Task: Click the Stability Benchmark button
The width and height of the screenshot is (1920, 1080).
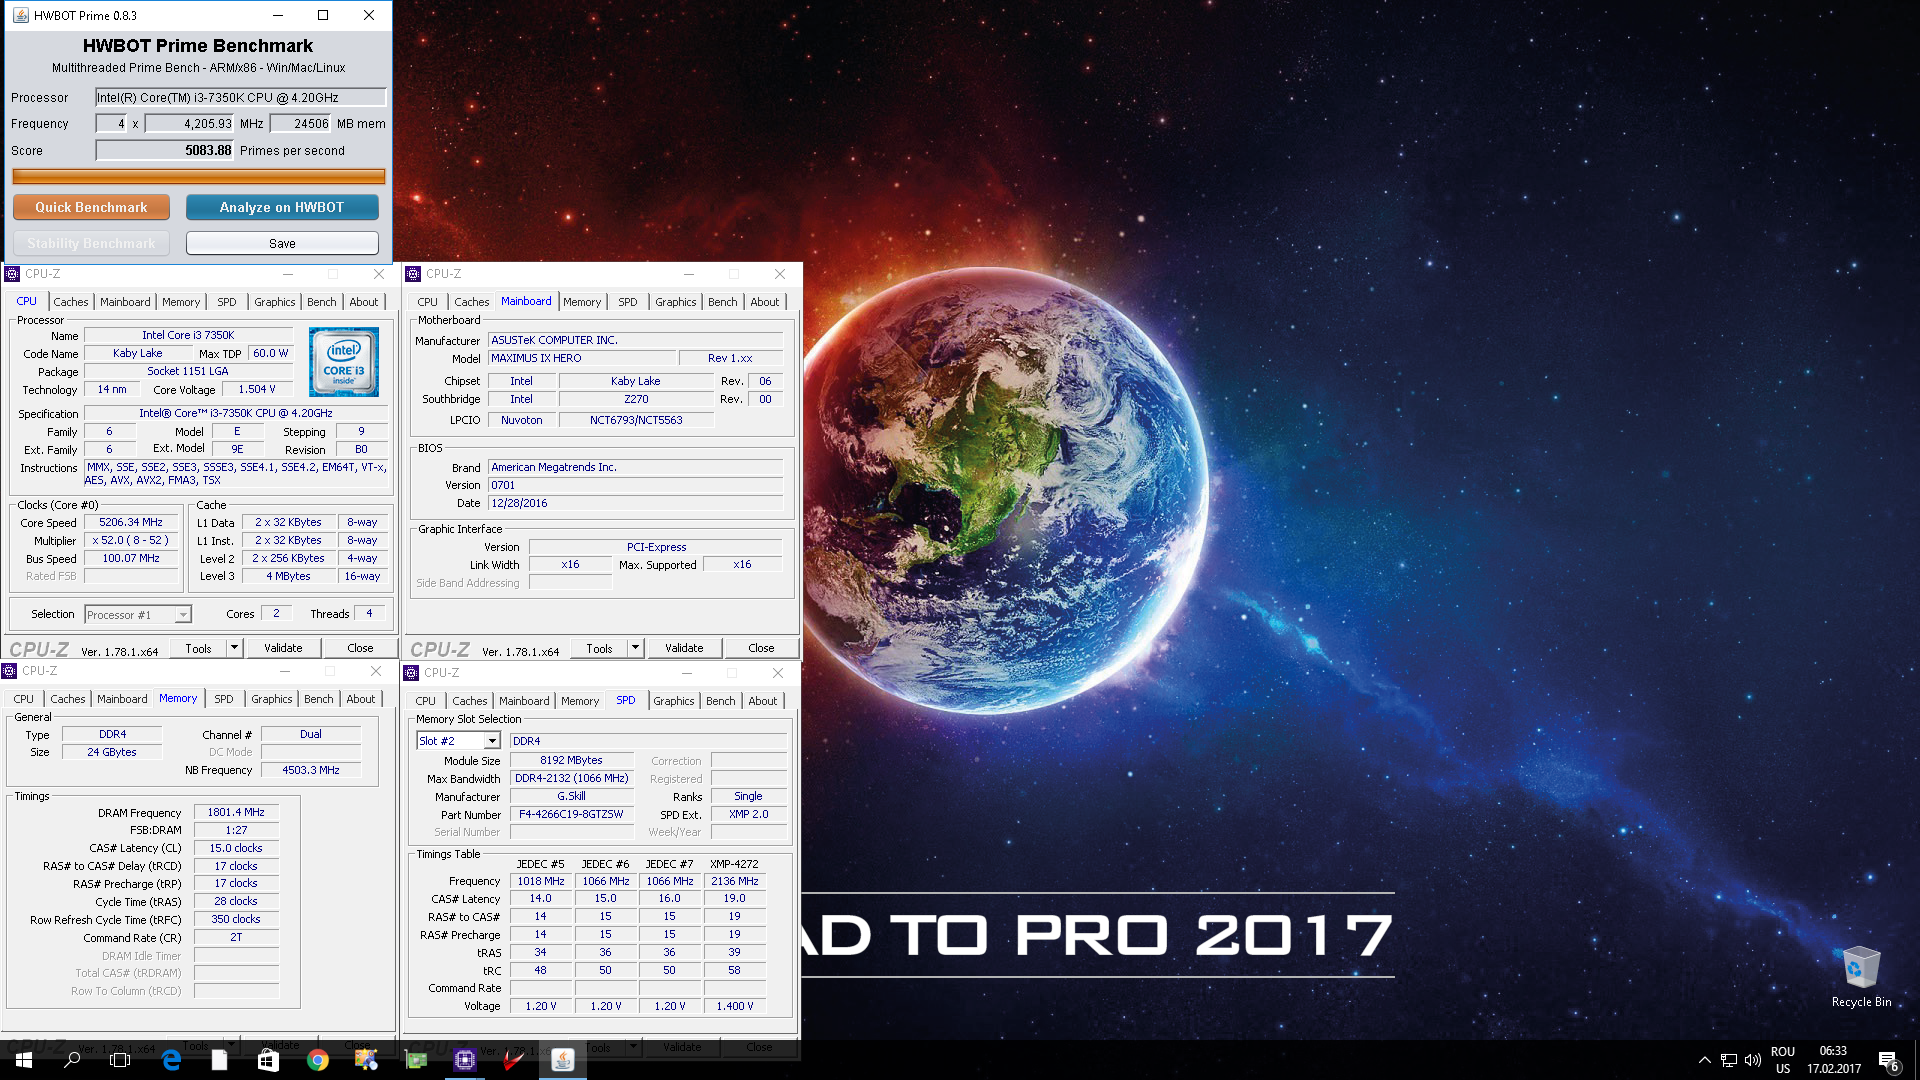Action: point(91,243)
